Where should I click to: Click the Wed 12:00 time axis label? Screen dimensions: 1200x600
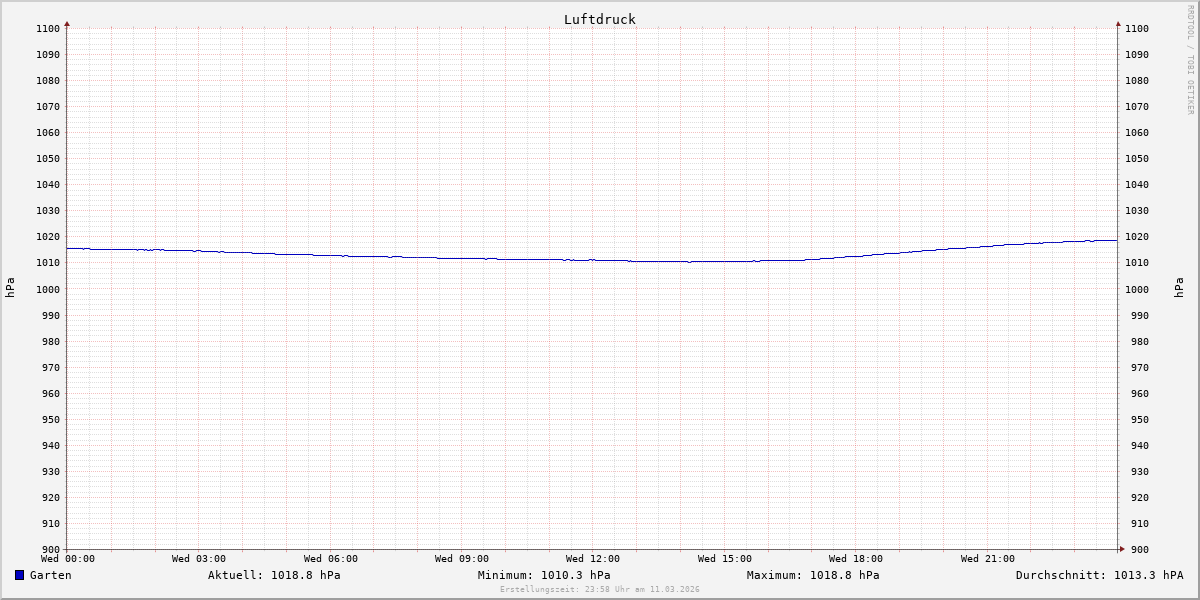pyautogui.click(x=593, y=559)
